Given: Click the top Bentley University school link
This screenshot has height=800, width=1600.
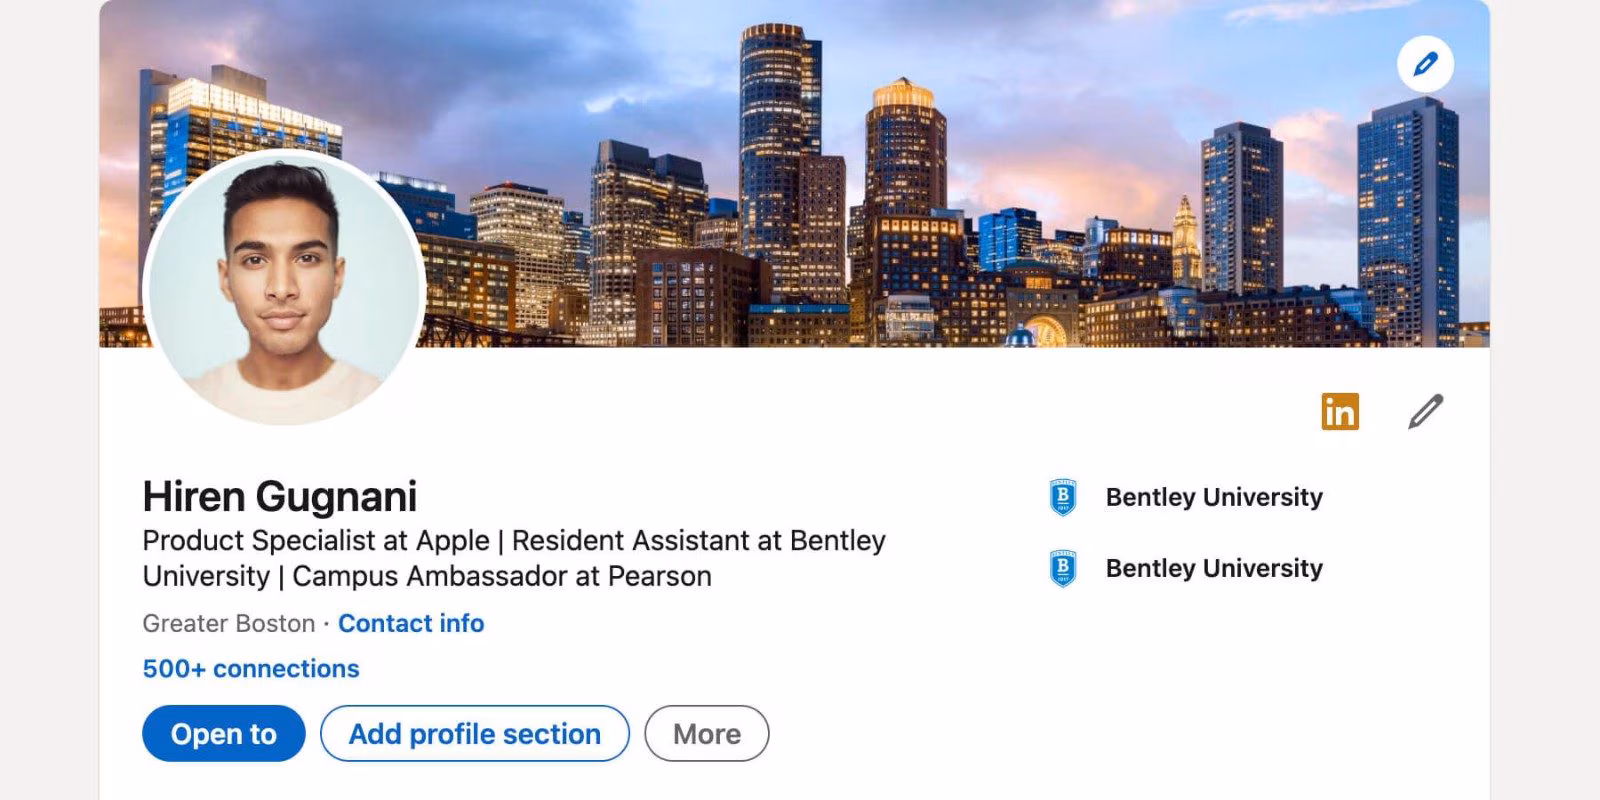Looking at the screenshot, I should (1213, 497).
